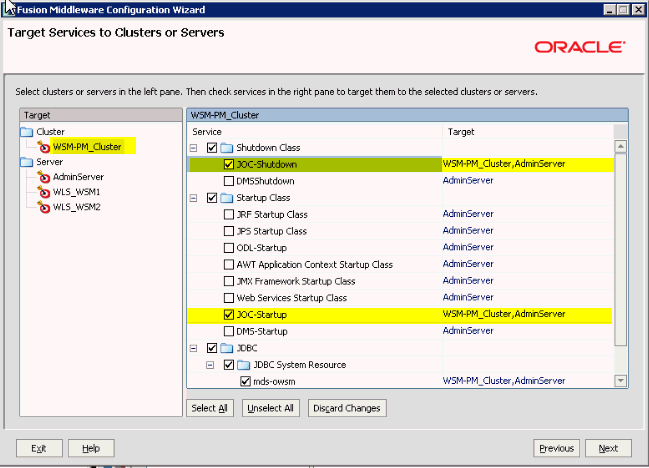Select the WSM-PM_Cluster target icon
The height and width of the screenshot is (468, 649).
click(43, 147)
